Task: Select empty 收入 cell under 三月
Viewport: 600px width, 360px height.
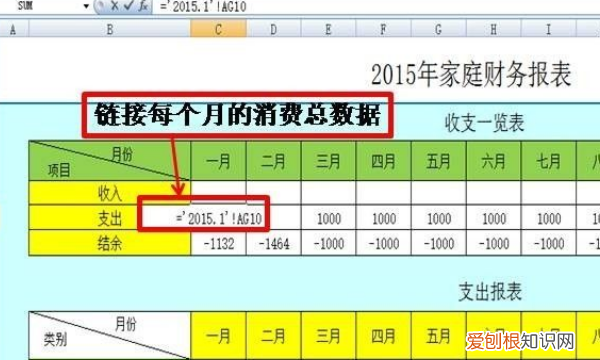Action: (x=328, y=193)
